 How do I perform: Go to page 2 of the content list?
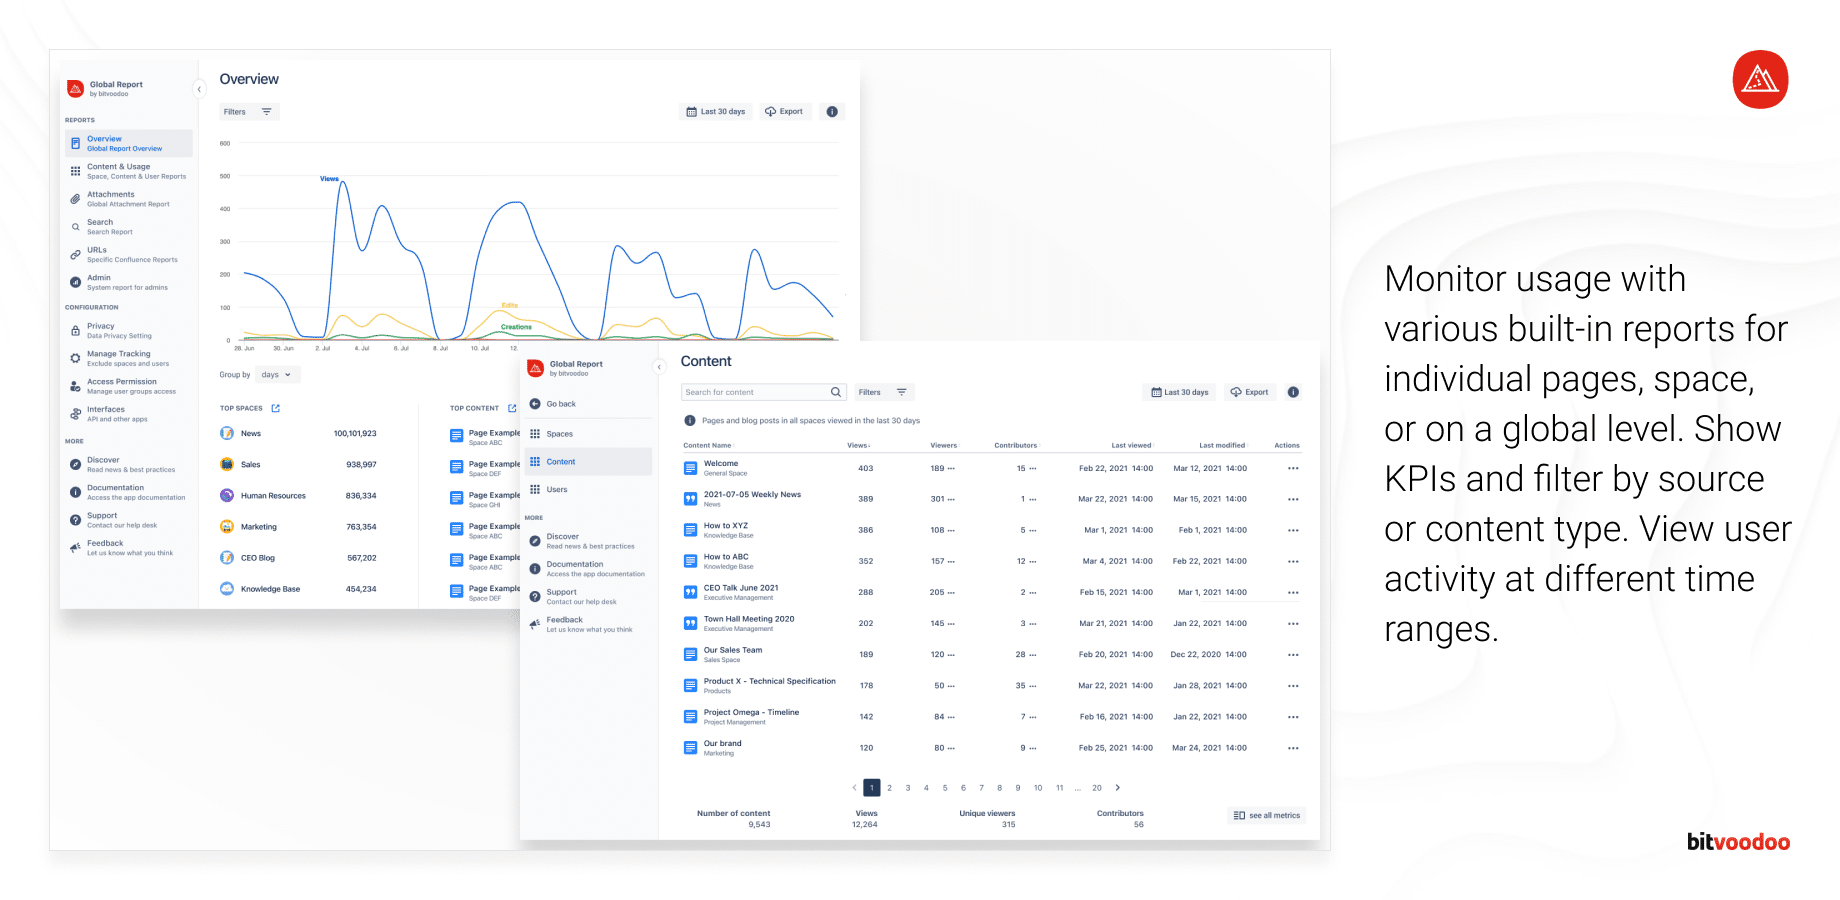(889, 787)
